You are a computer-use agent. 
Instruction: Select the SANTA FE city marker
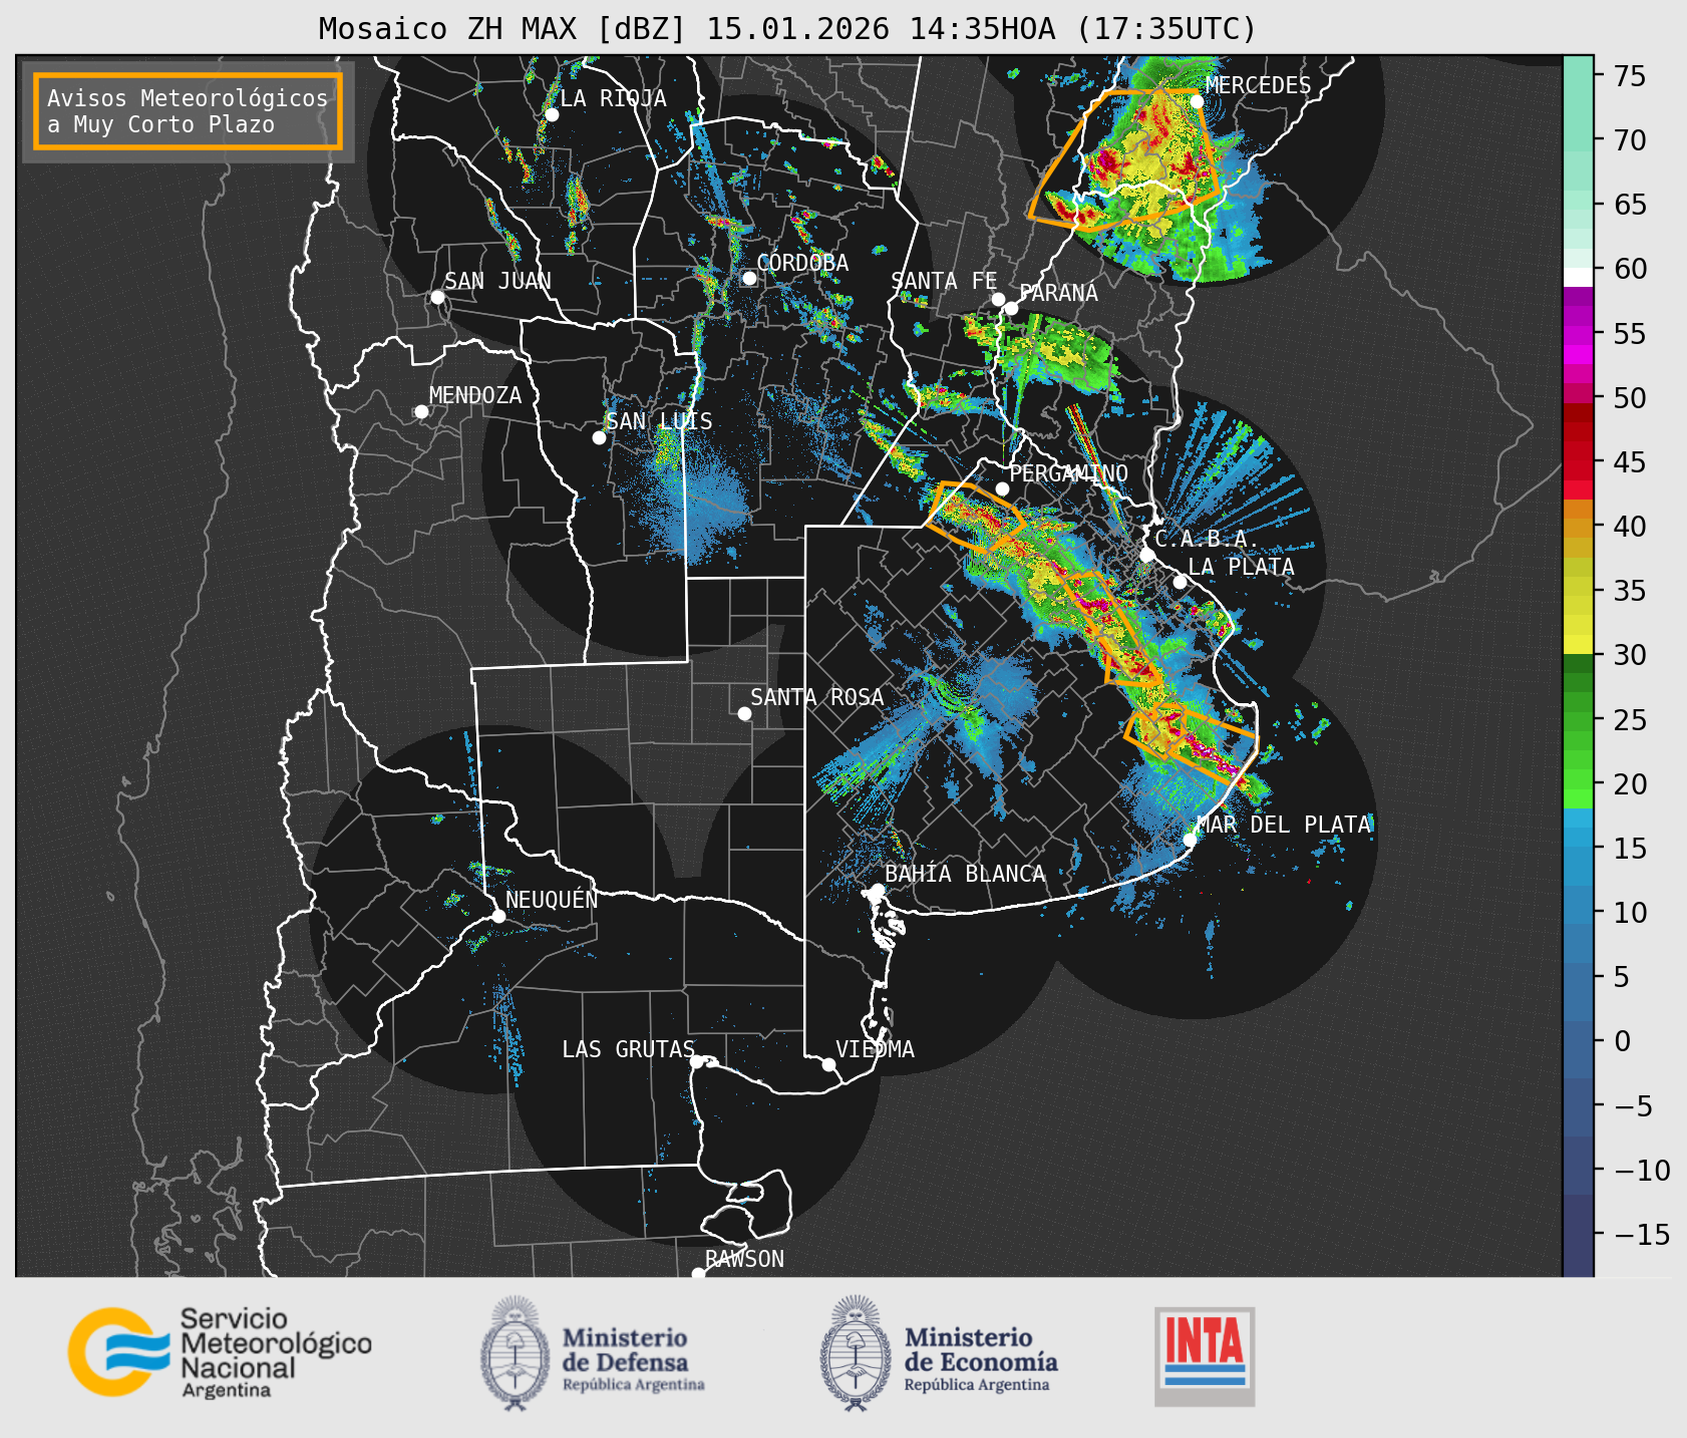pos(998,299)
